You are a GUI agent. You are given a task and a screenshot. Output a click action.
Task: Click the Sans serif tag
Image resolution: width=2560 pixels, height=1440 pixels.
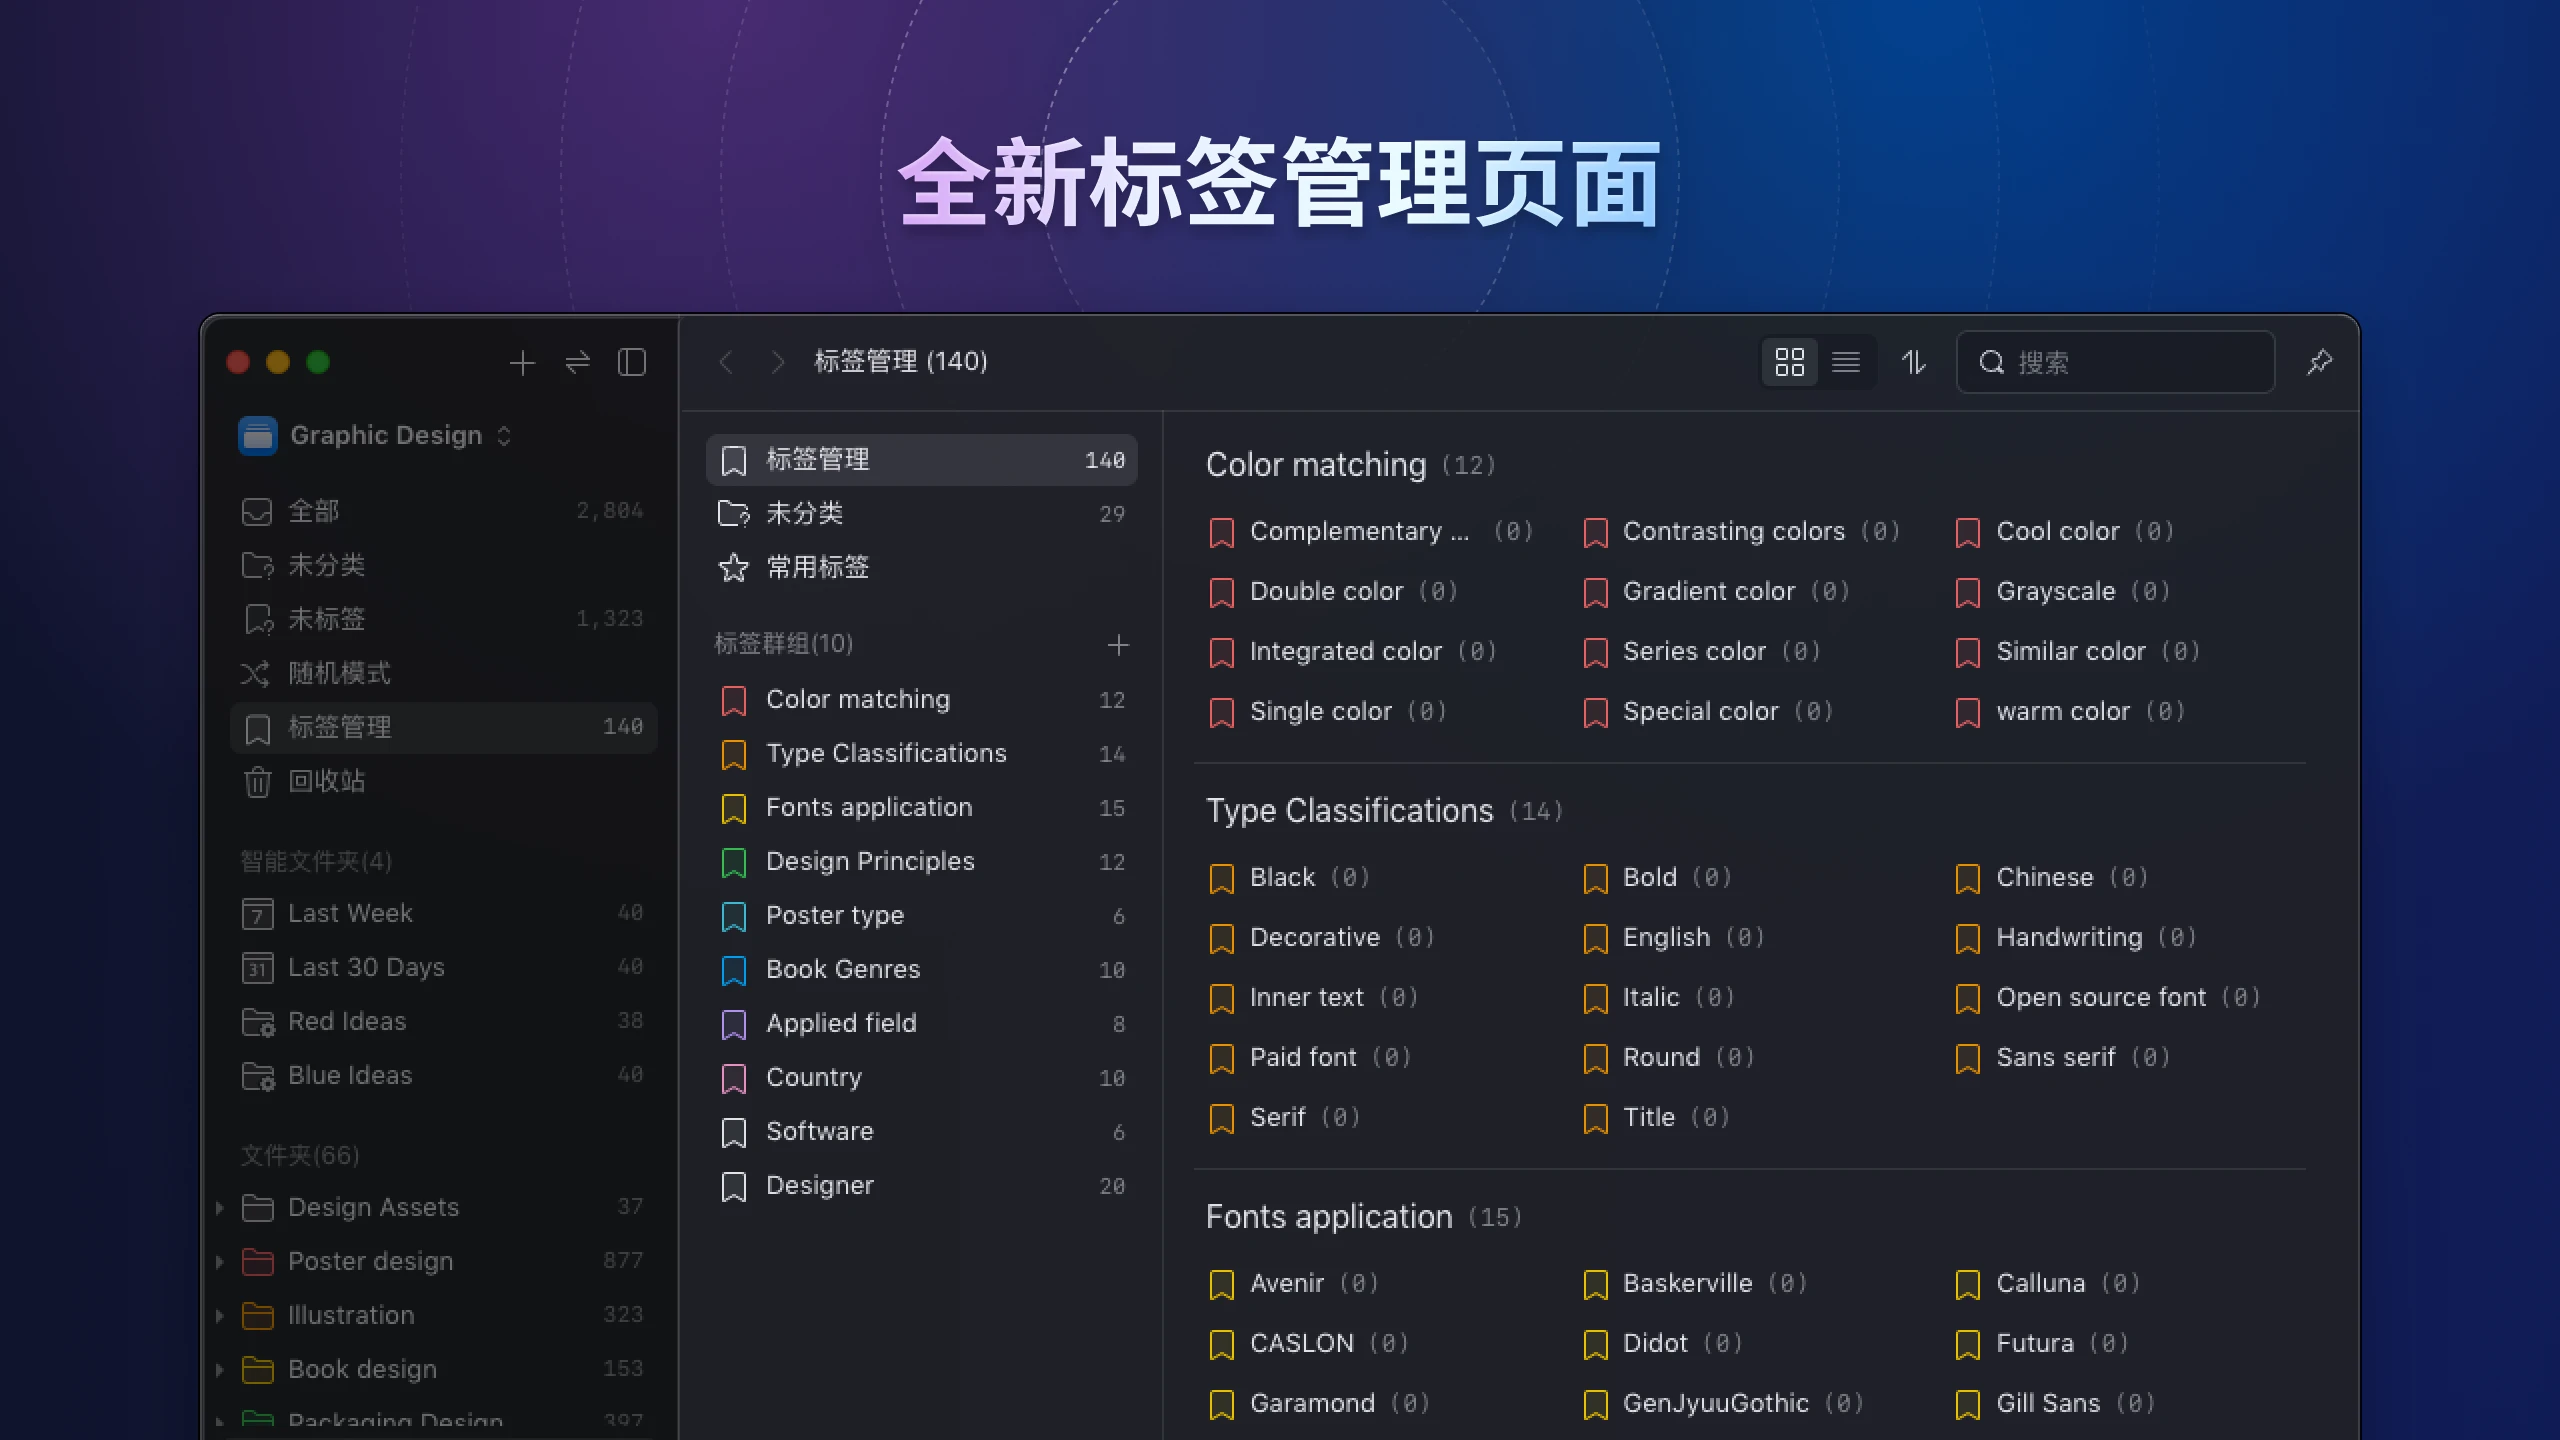(x=2062, y=1058)
